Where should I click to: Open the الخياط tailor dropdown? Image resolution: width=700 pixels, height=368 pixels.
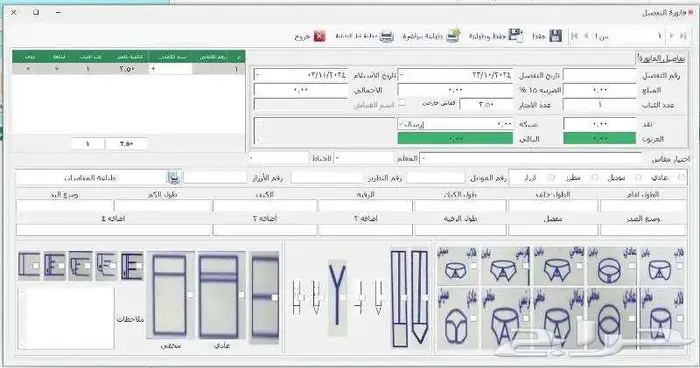[x=279, y=158]
